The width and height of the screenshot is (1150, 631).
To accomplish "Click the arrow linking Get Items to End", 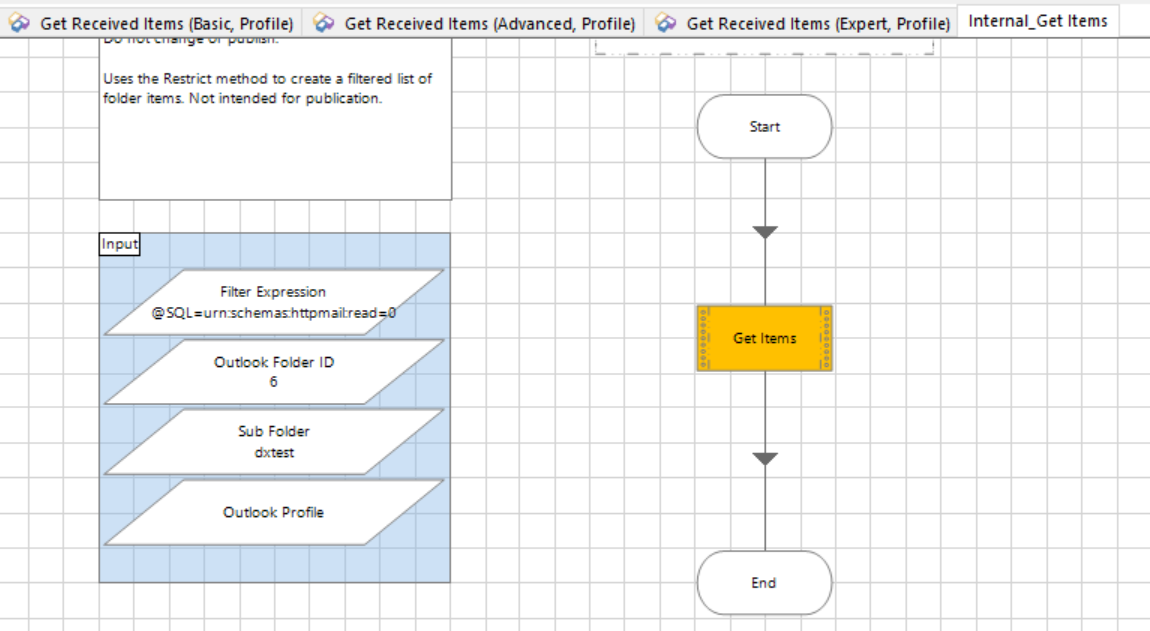I will click(765, 459).
